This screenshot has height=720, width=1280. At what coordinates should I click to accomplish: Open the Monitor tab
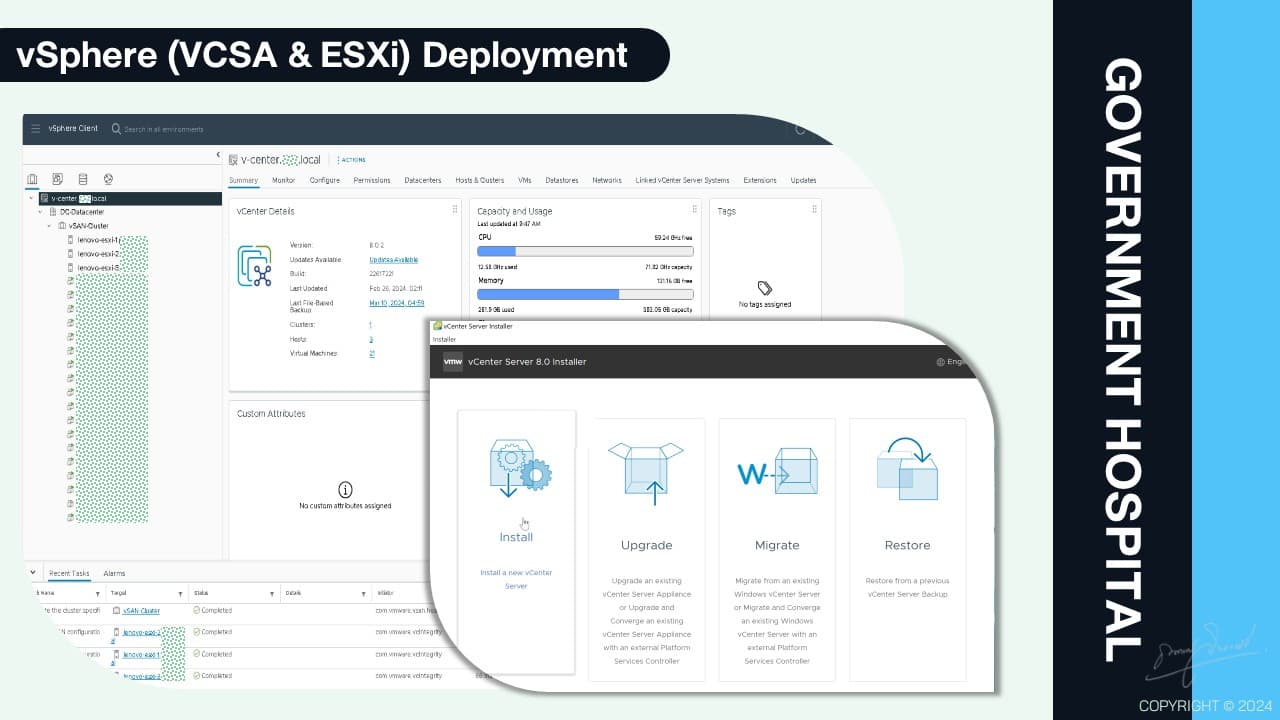(x=284, y=181)
